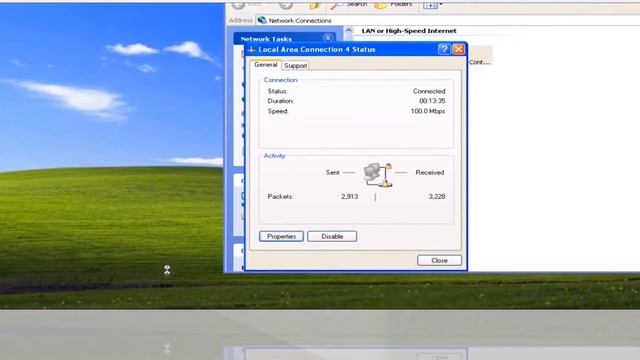This screenshot has height=360, width=640.
Task: Collapse the Network Tasks panel
Action: pos(327,38)
